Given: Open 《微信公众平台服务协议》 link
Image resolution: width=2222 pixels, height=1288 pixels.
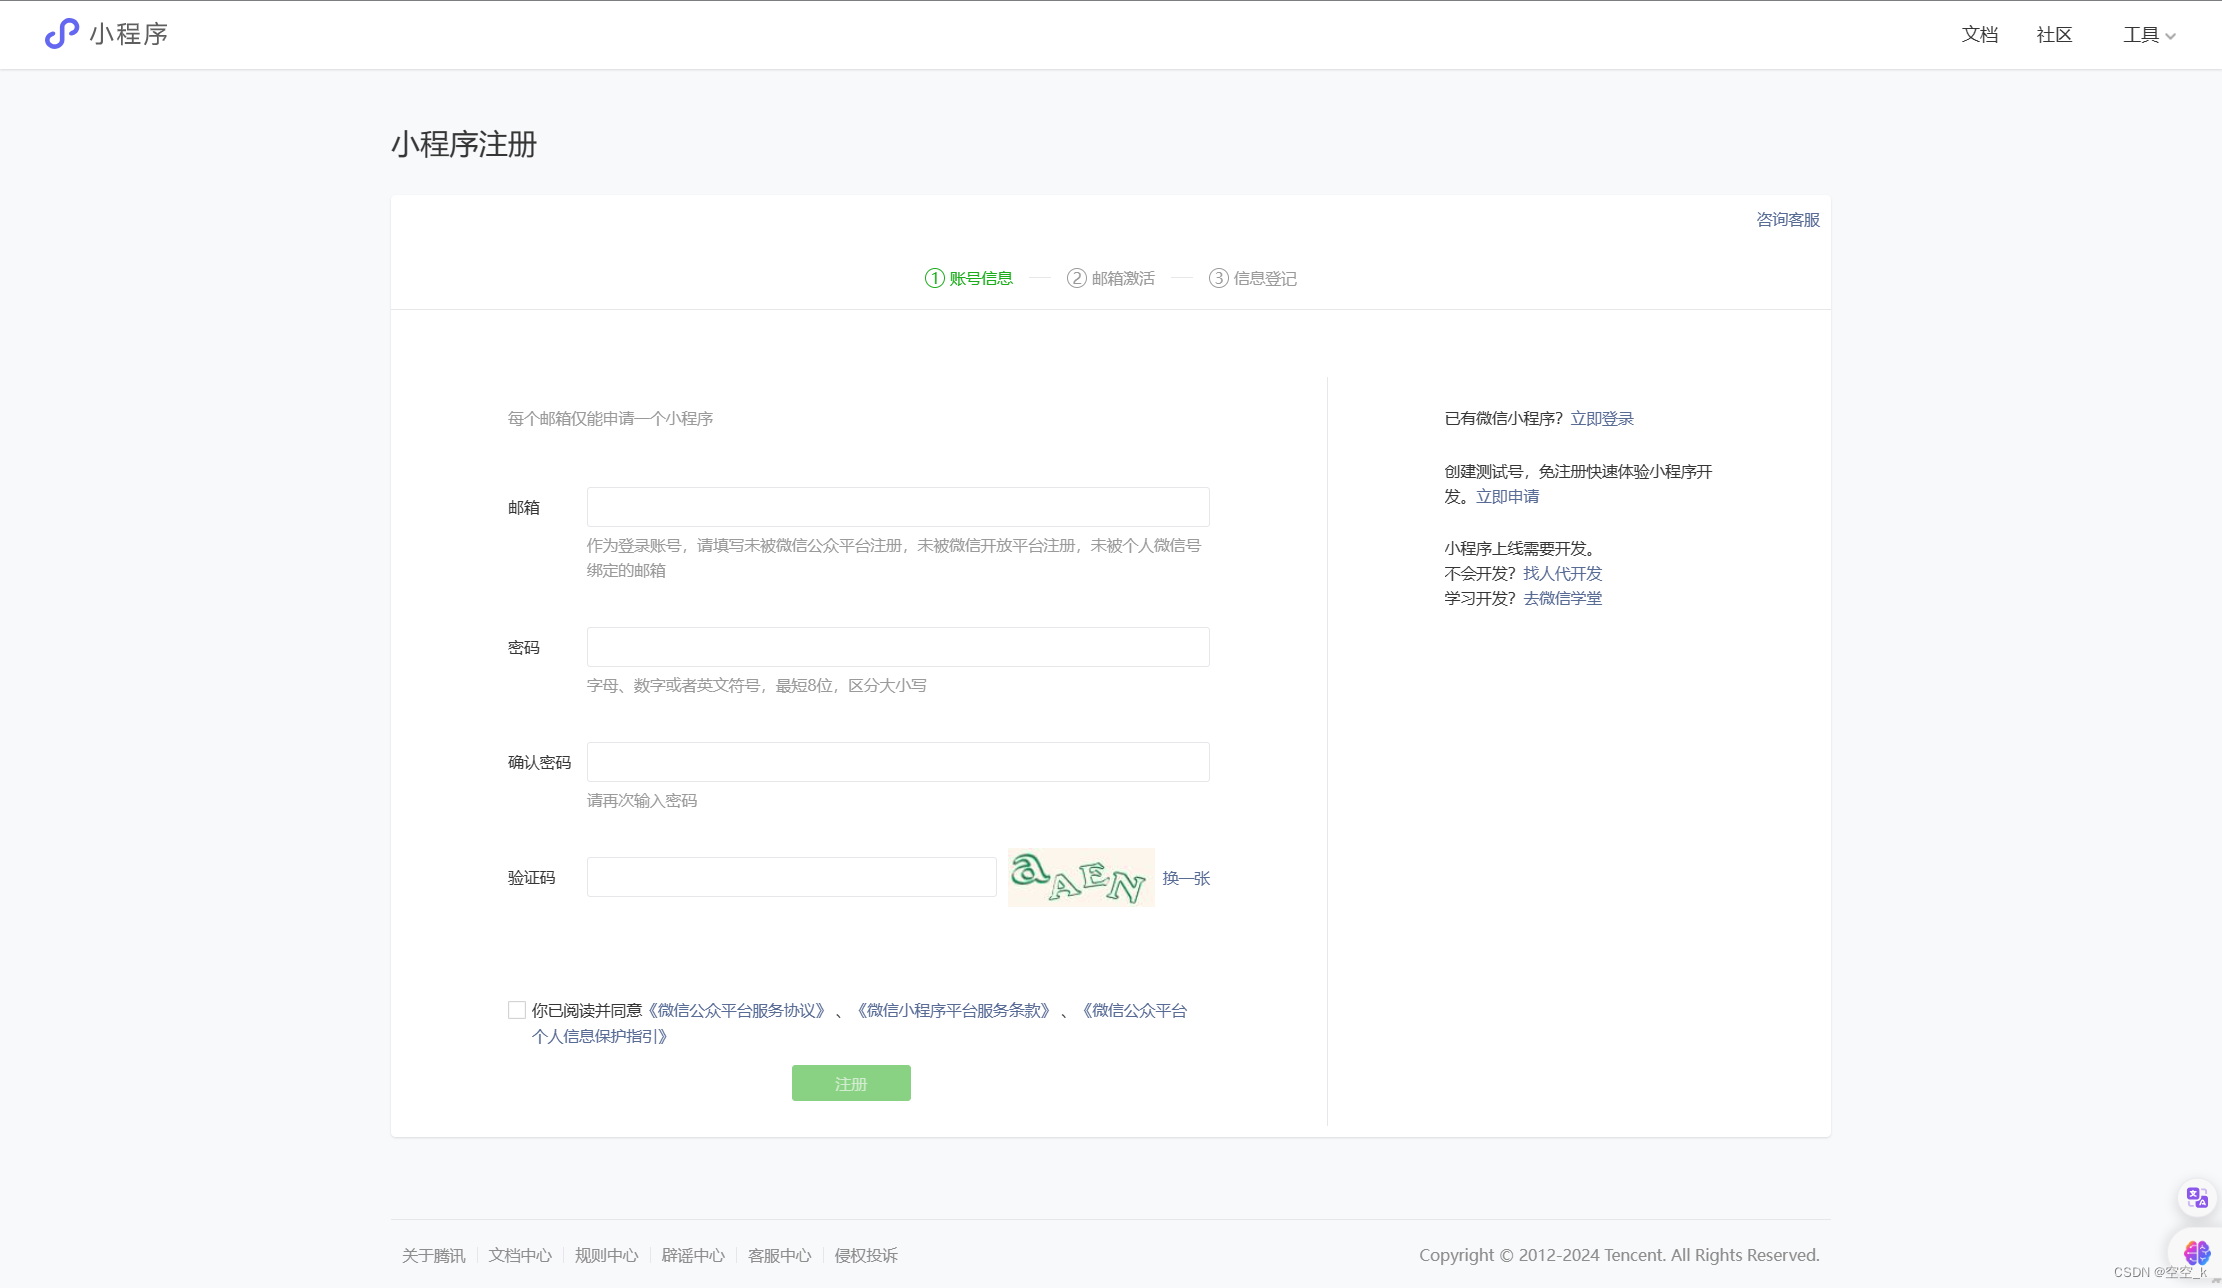Looking at the screenshot, I should coord(737,1010).
